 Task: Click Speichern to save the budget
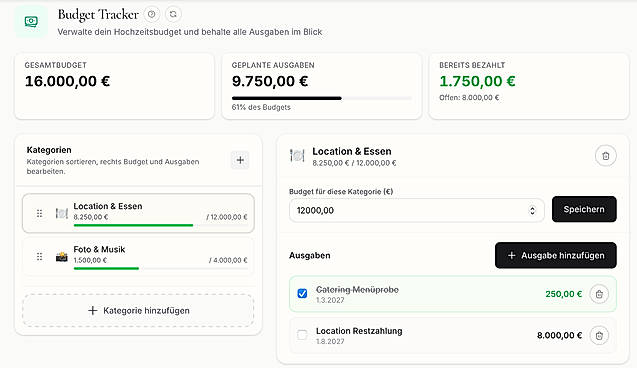(584, 209)
